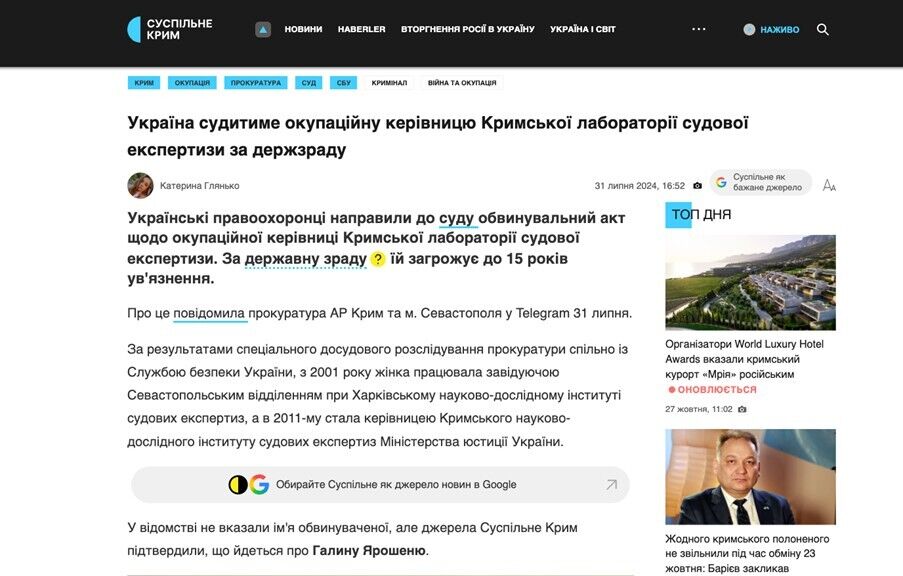The width and height of the screenshot is (903, 576).
Task: Select the Окупація tag
Action: pos(192,83)
